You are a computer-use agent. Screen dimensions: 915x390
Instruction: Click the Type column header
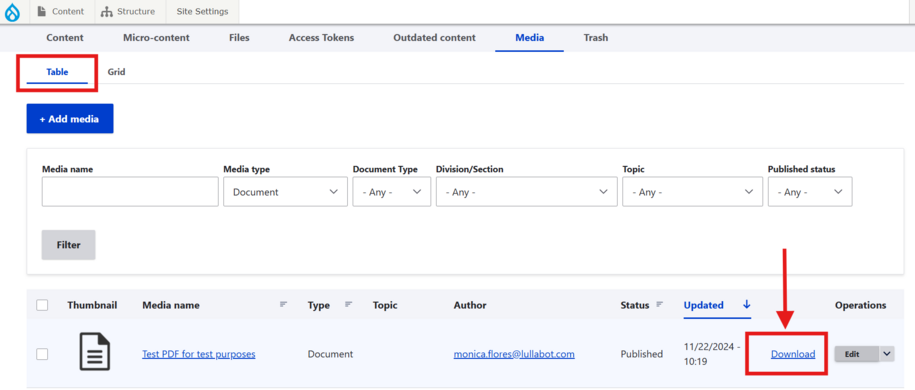tap(319, 305)
